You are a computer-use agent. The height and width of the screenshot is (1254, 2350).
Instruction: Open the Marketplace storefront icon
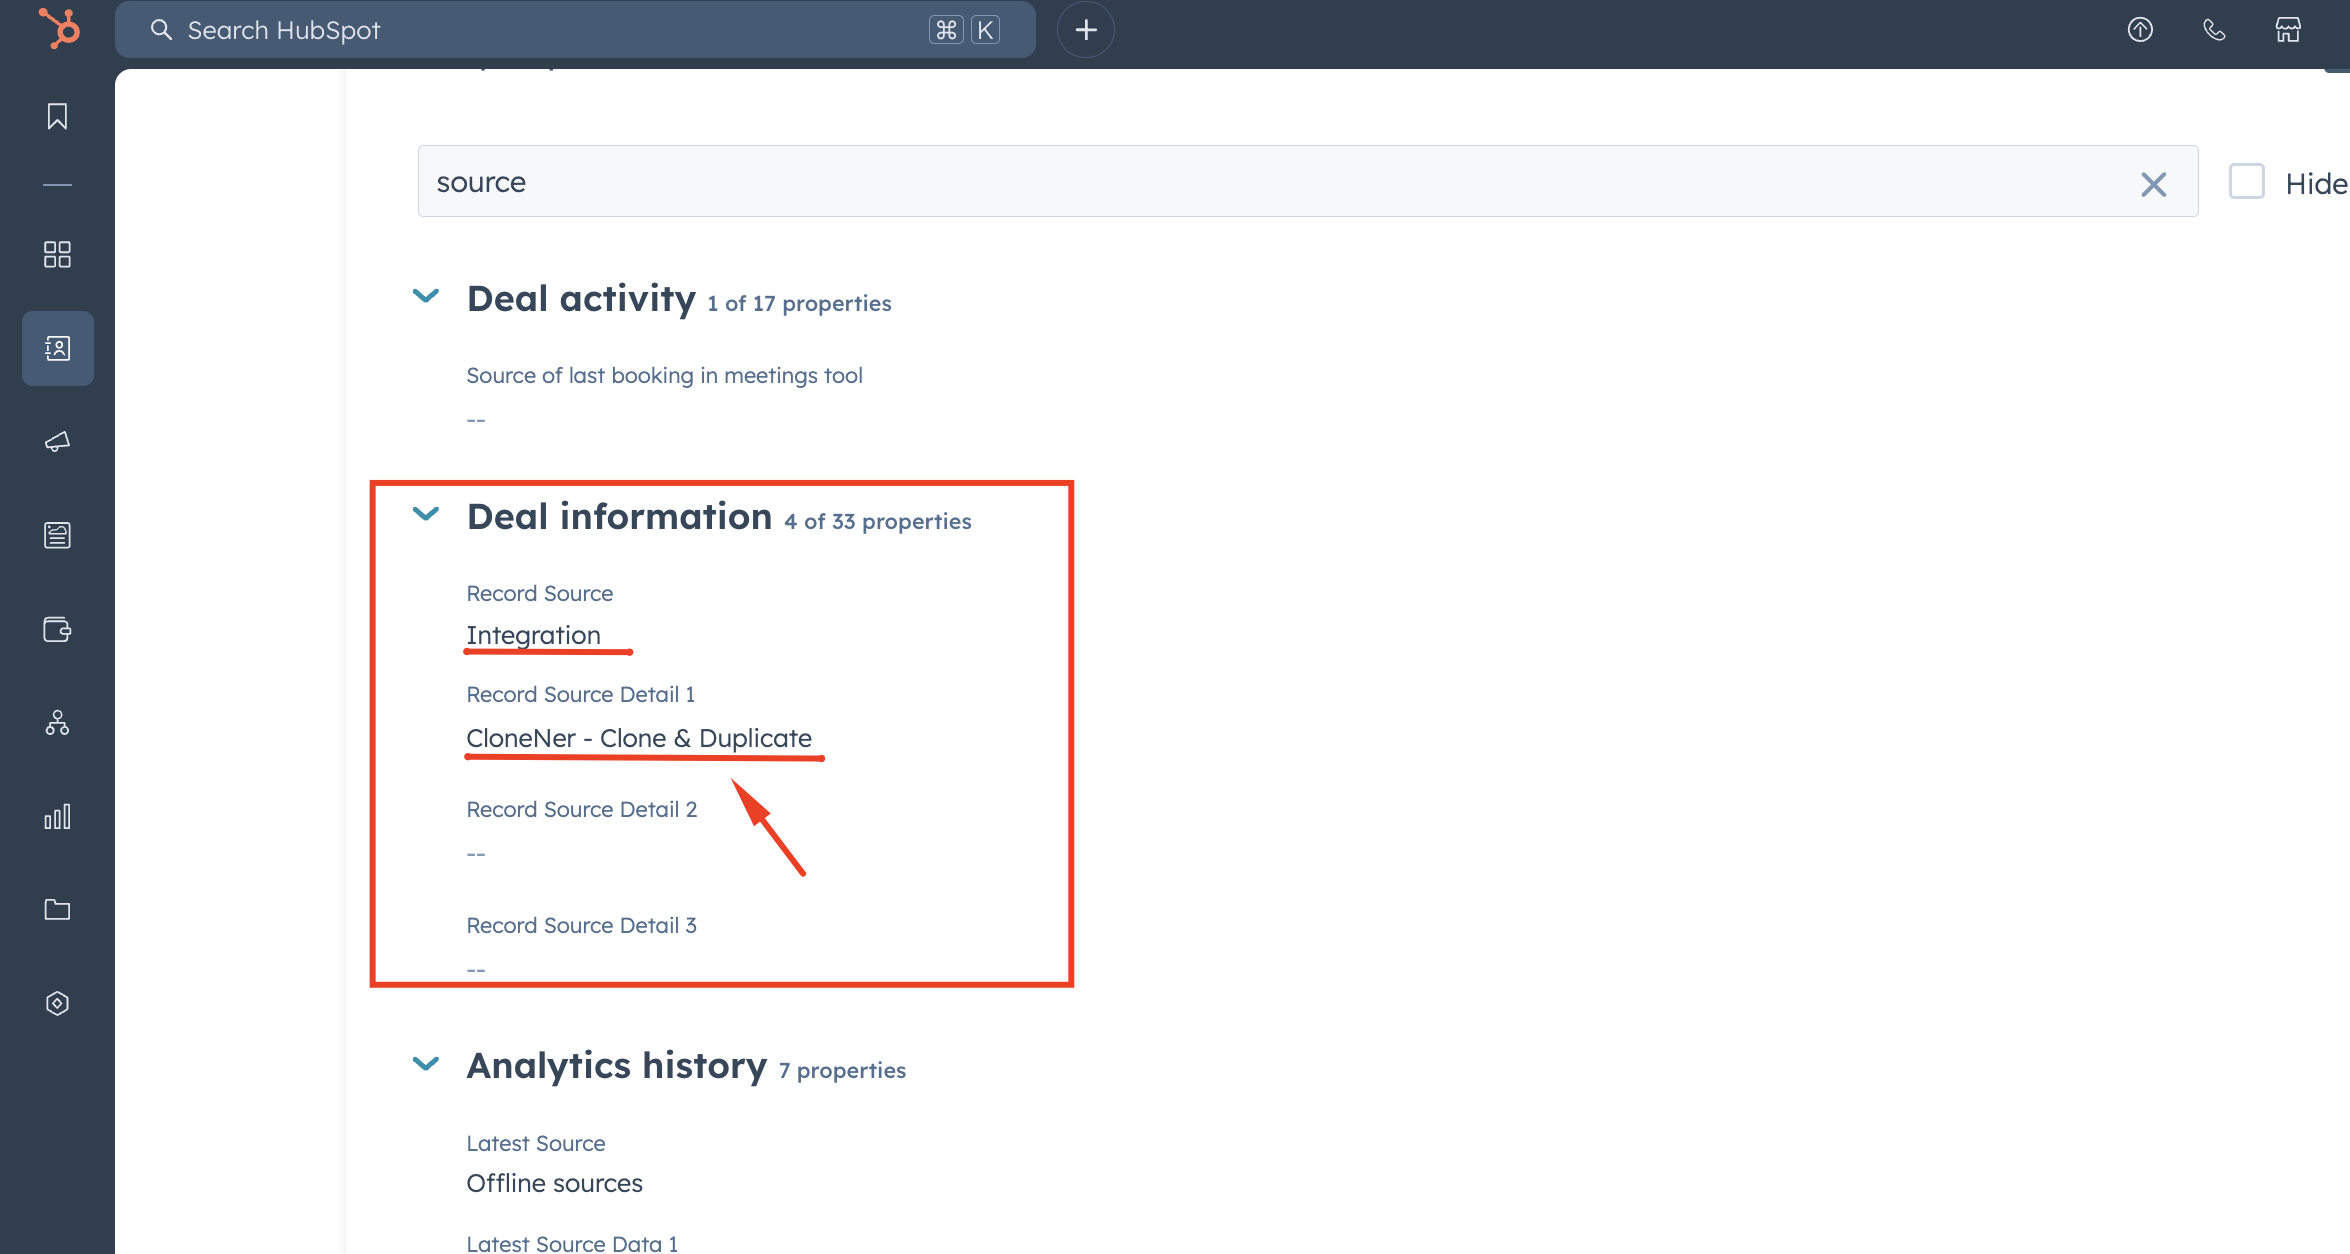[2288, 30]
